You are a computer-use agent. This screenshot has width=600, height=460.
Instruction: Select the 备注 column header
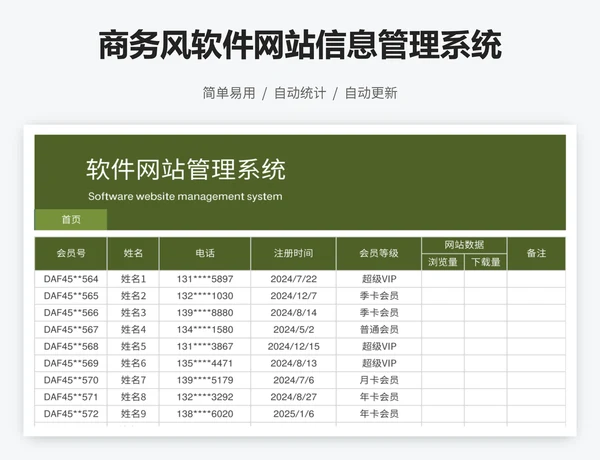click(x=536, y=253)
